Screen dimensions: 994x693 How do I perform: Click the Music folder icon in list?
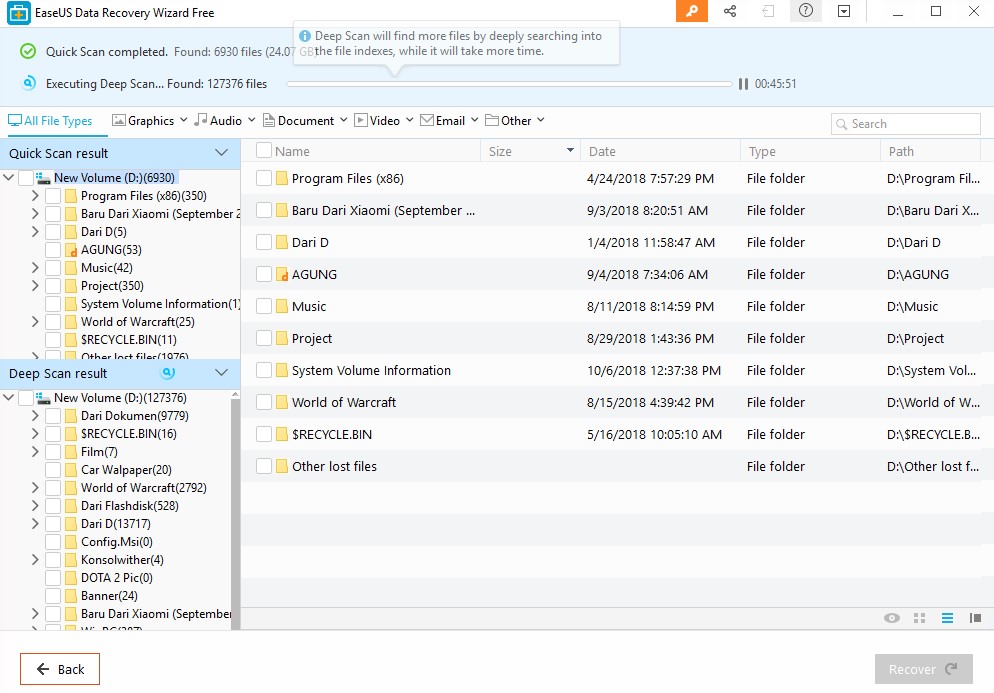[x=282, y=306]
